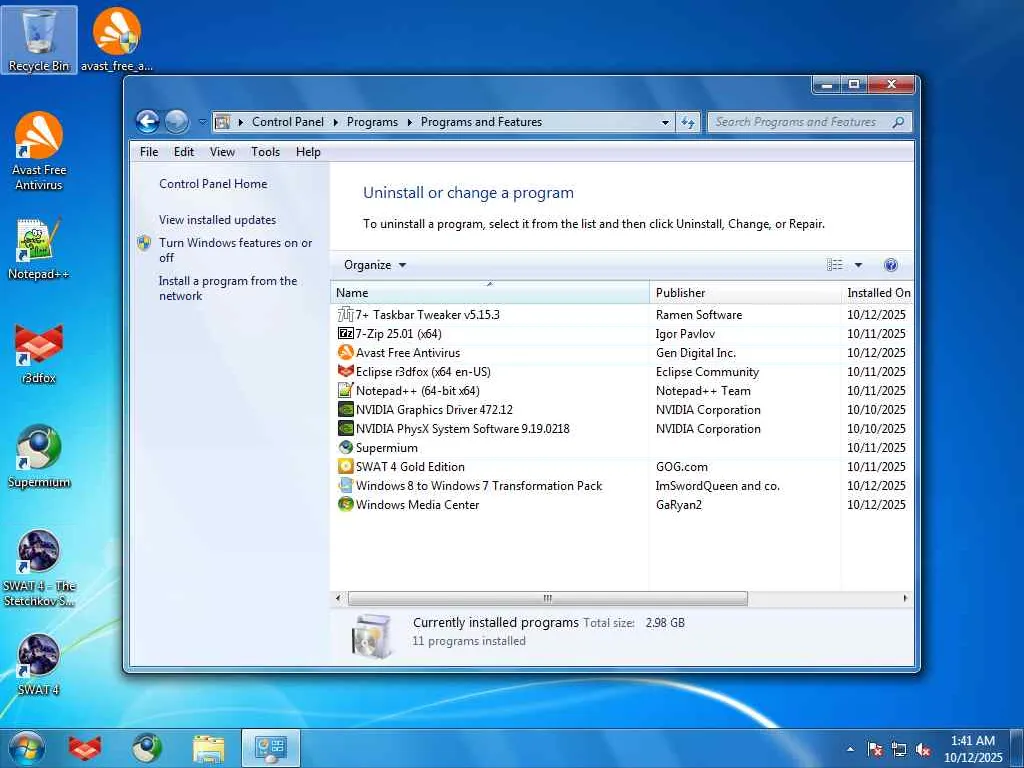Click Install a program from the network

tap(228, 288)
